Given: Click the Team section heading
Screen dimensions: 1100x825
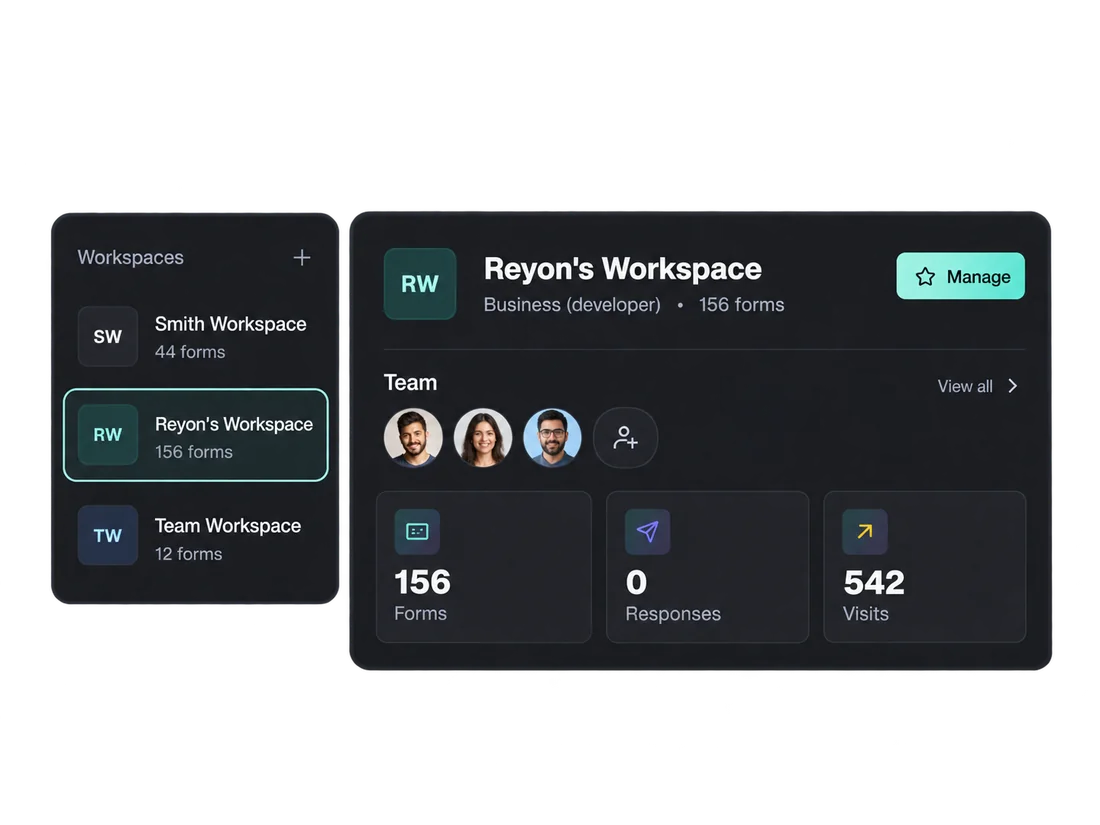Looking at the screenshot, I should 410,382.
